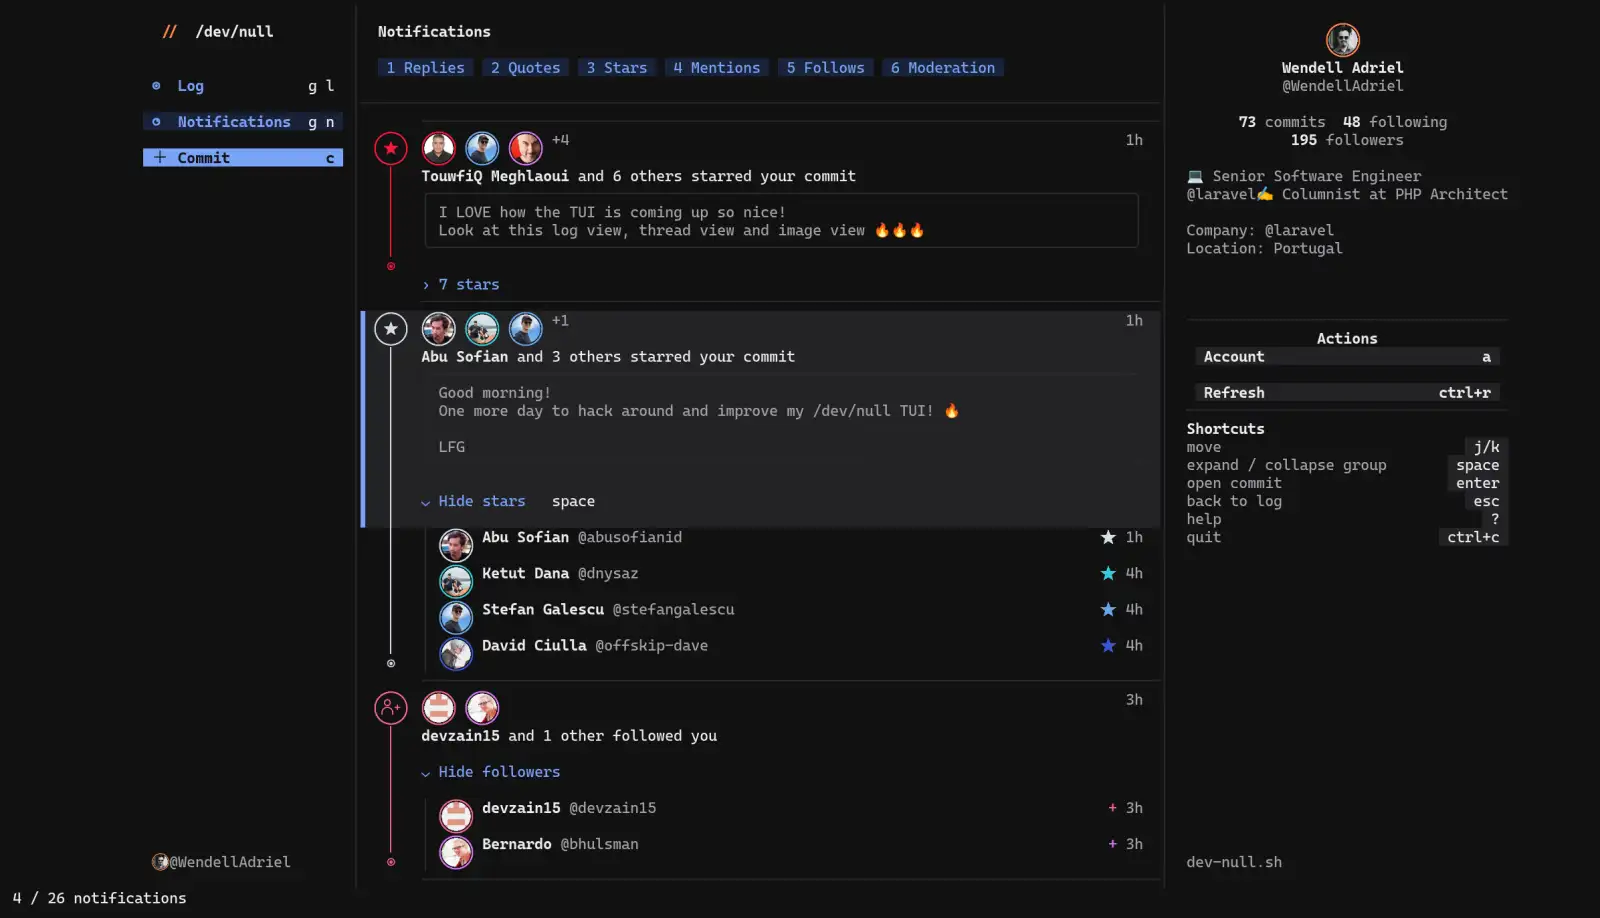
Task: Click the /dev/null logo in the sidebar
Action: 218,32
